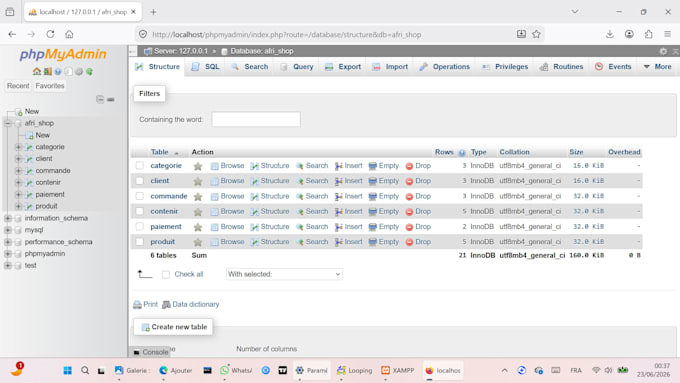Click the phpMyAdmin home icon
The image size is (680, 383).
pyautogui.click(x=36, y=72)
